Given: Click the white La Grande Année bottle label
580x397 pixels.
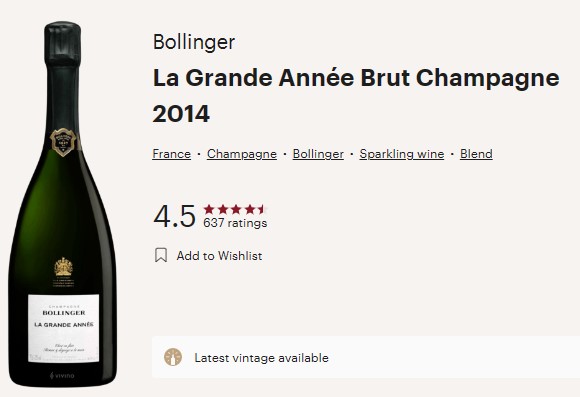Looking at the screenshot, I should pos(64,329).
